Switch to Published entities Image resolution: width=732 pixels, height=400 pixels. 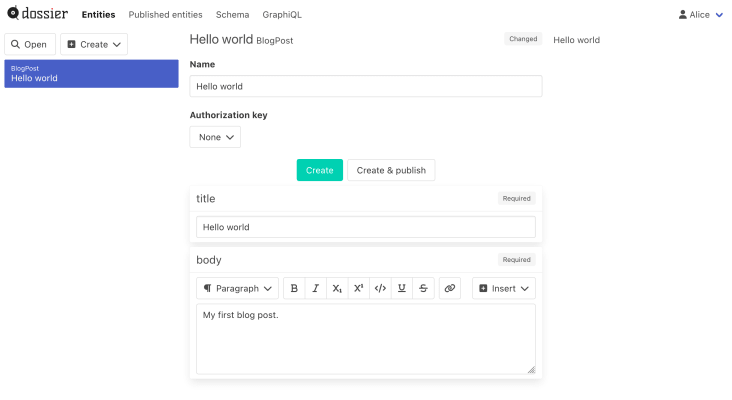165,14
